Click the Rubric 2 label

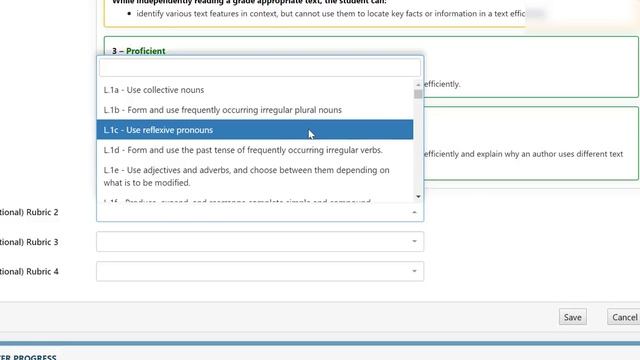tap(29, 212)
